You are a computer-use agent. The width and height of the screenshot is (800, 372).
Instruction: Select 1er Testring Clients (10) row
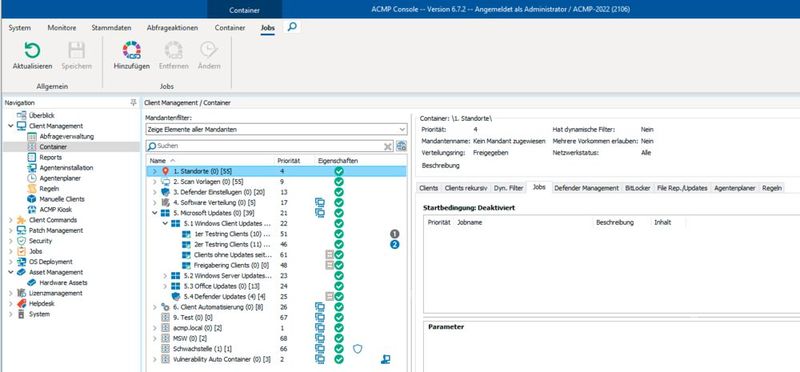click(276, 234)
